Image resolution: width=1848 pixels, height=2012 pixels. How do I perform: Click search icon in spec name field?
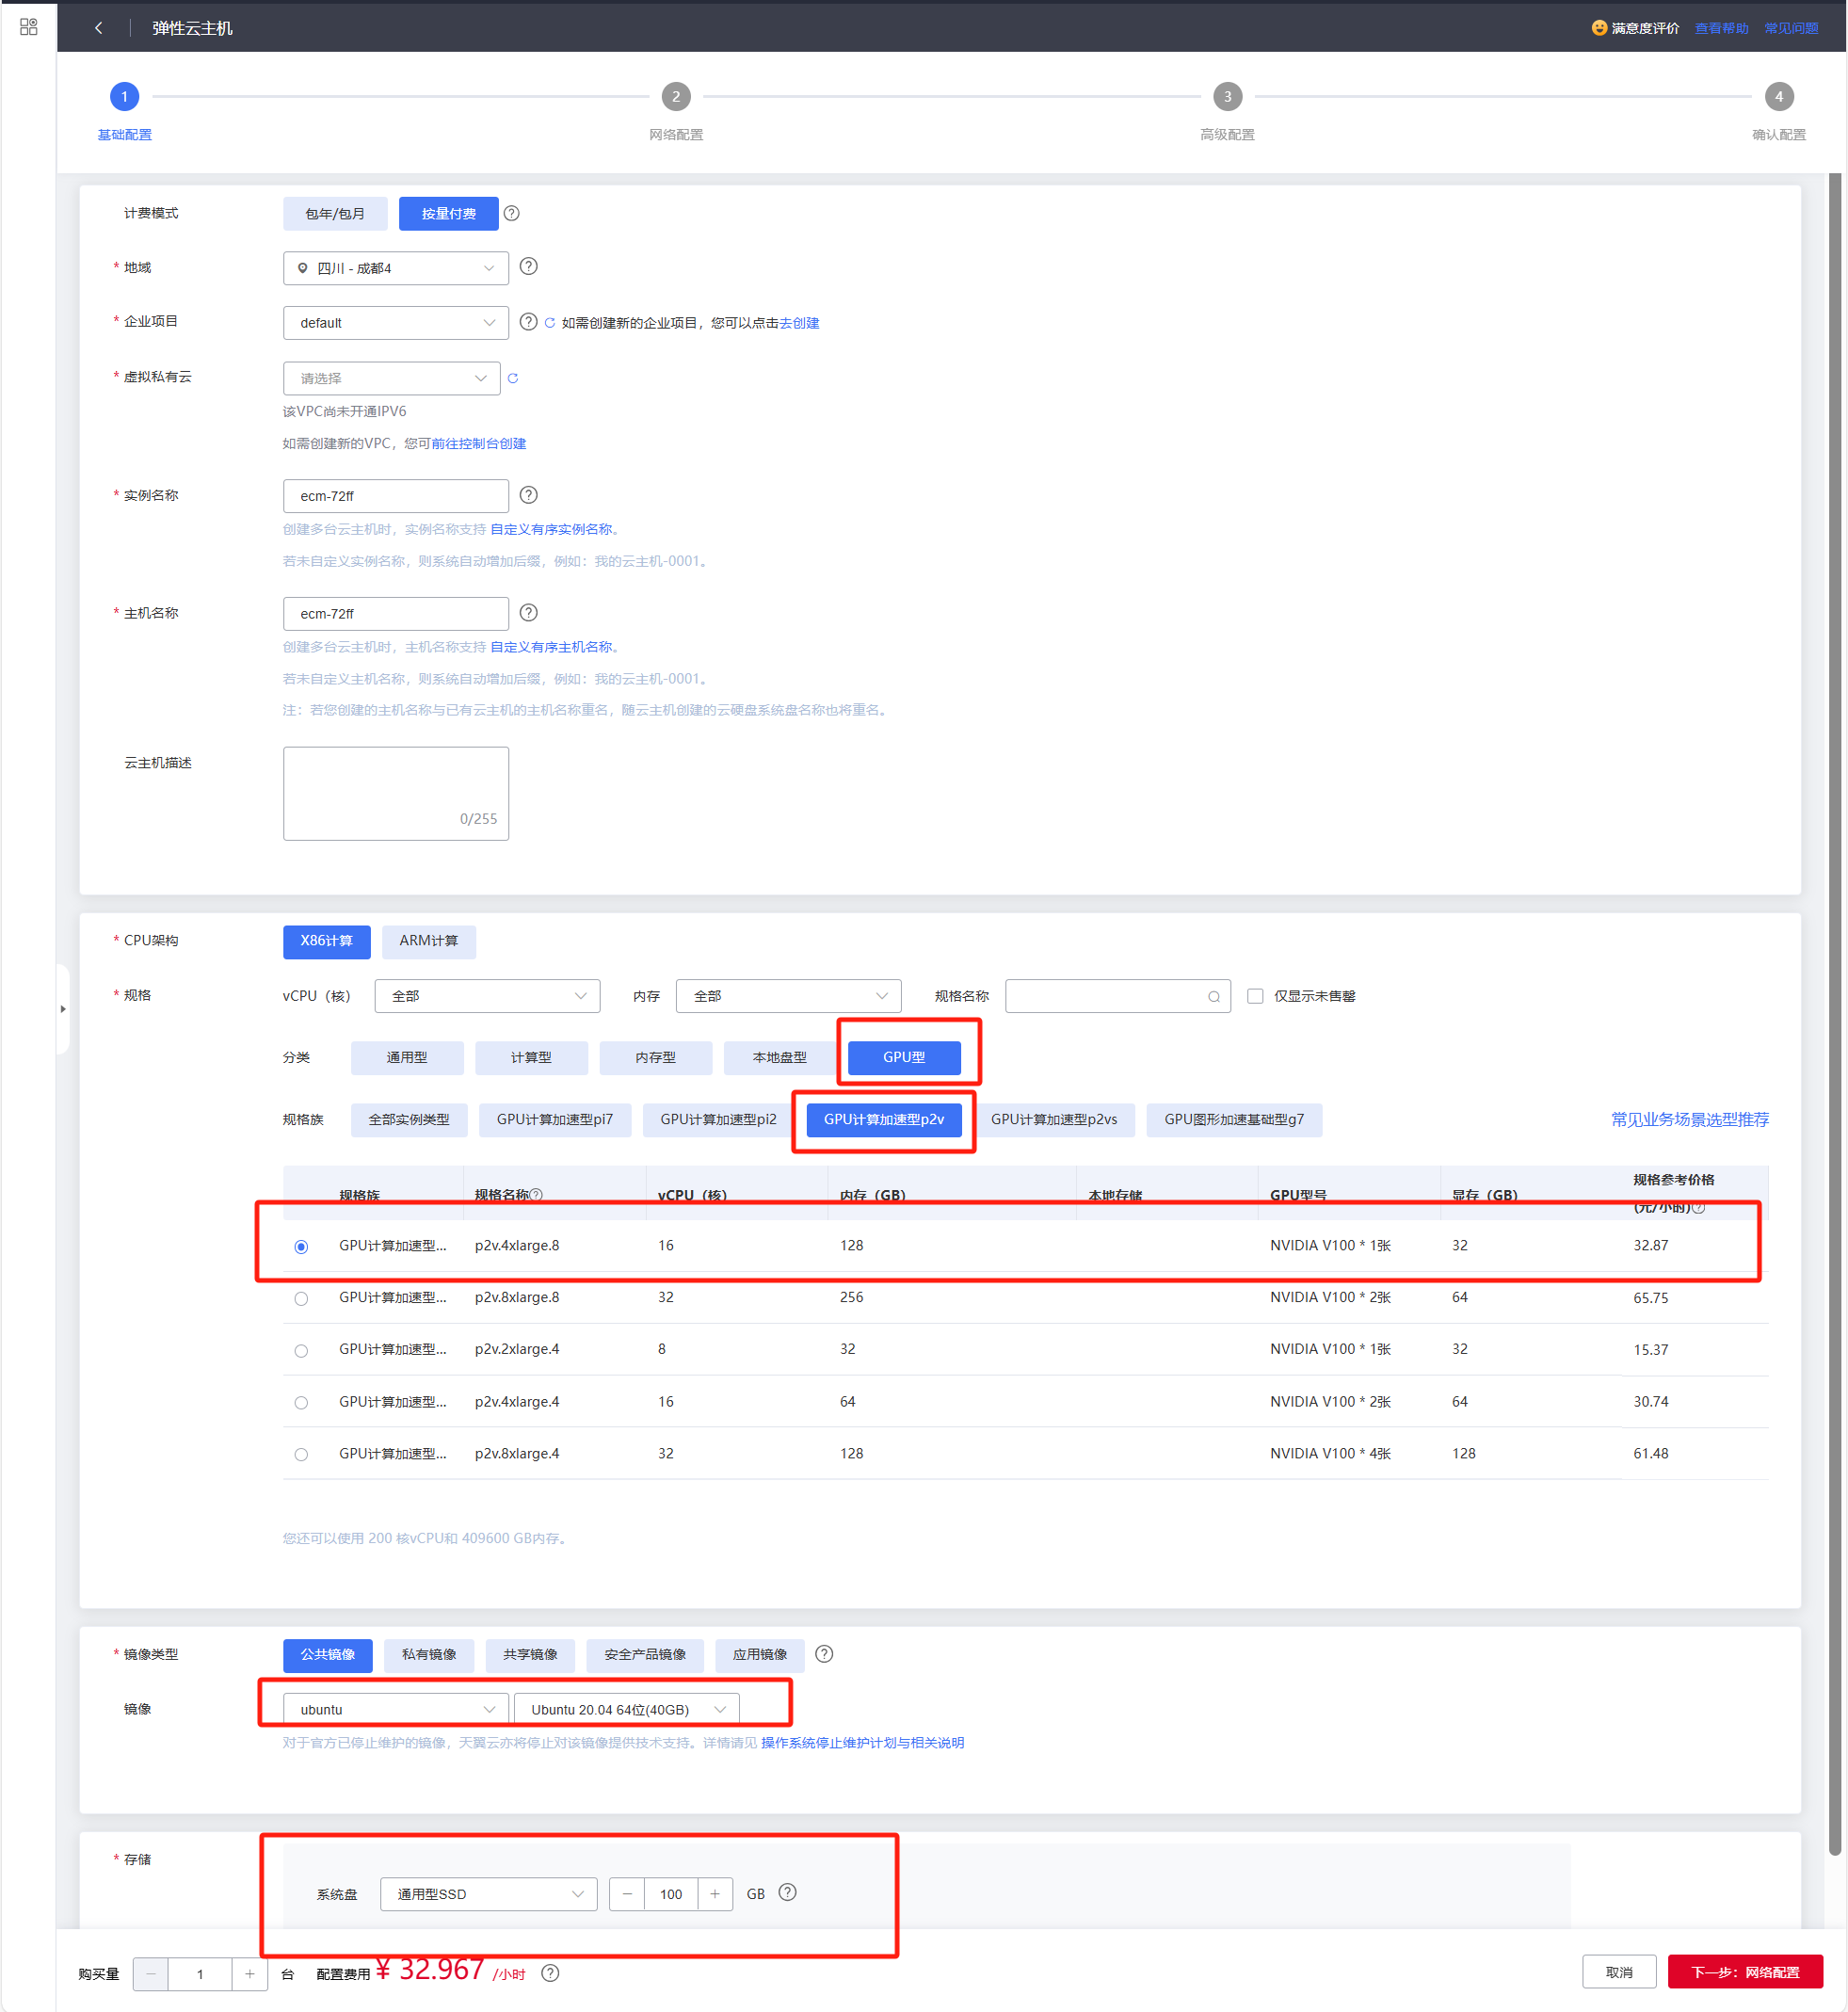(1213, 996)
